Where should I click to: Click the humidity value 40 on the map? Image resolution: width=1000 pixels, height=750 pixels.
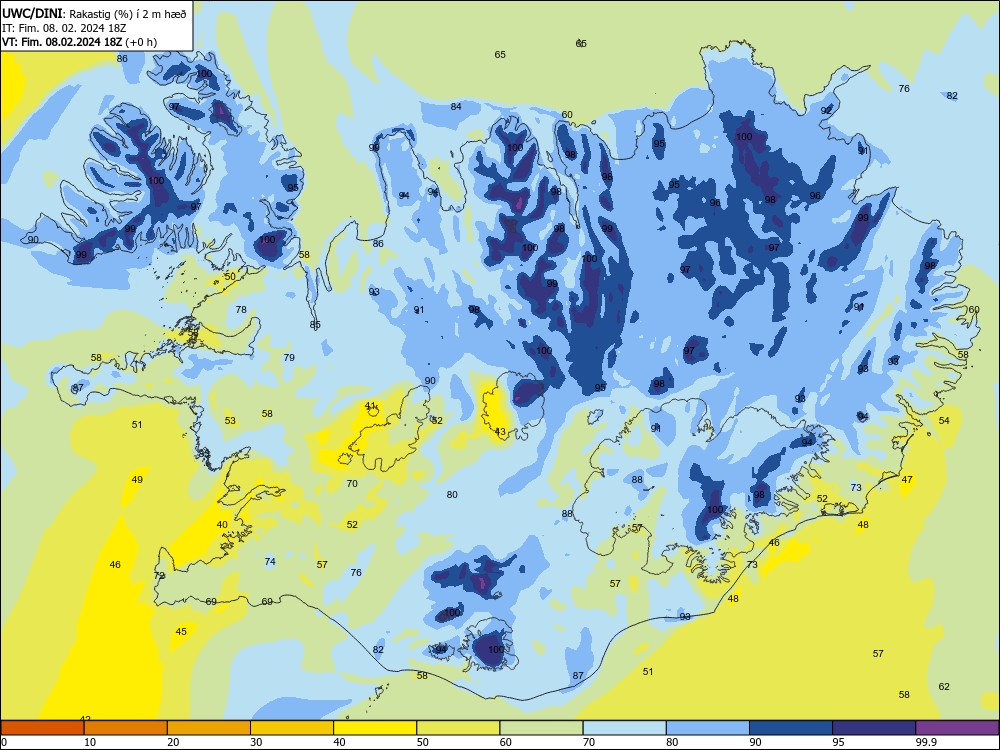[222, 525]
